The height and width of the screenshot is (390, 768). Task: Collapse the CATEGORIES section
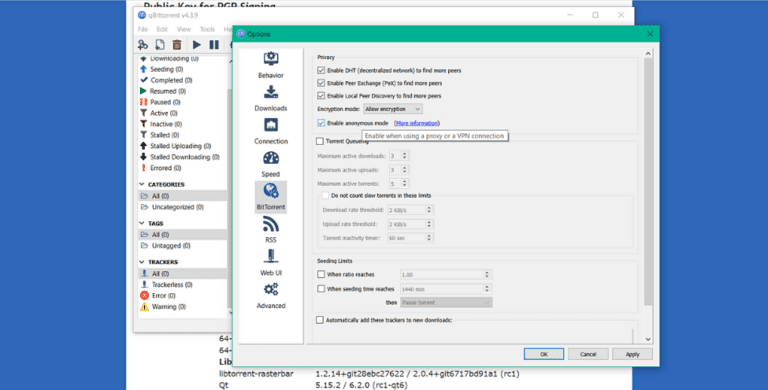coord(143,185)
